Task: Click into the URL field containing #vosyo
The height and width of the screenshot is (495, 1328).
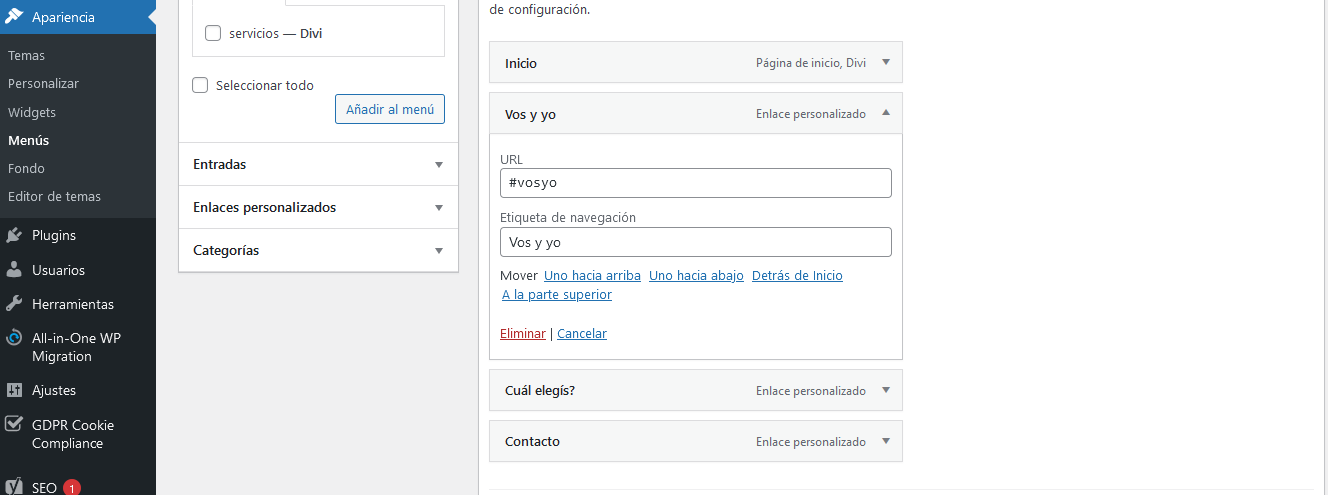Action: [x=695, y=183]
